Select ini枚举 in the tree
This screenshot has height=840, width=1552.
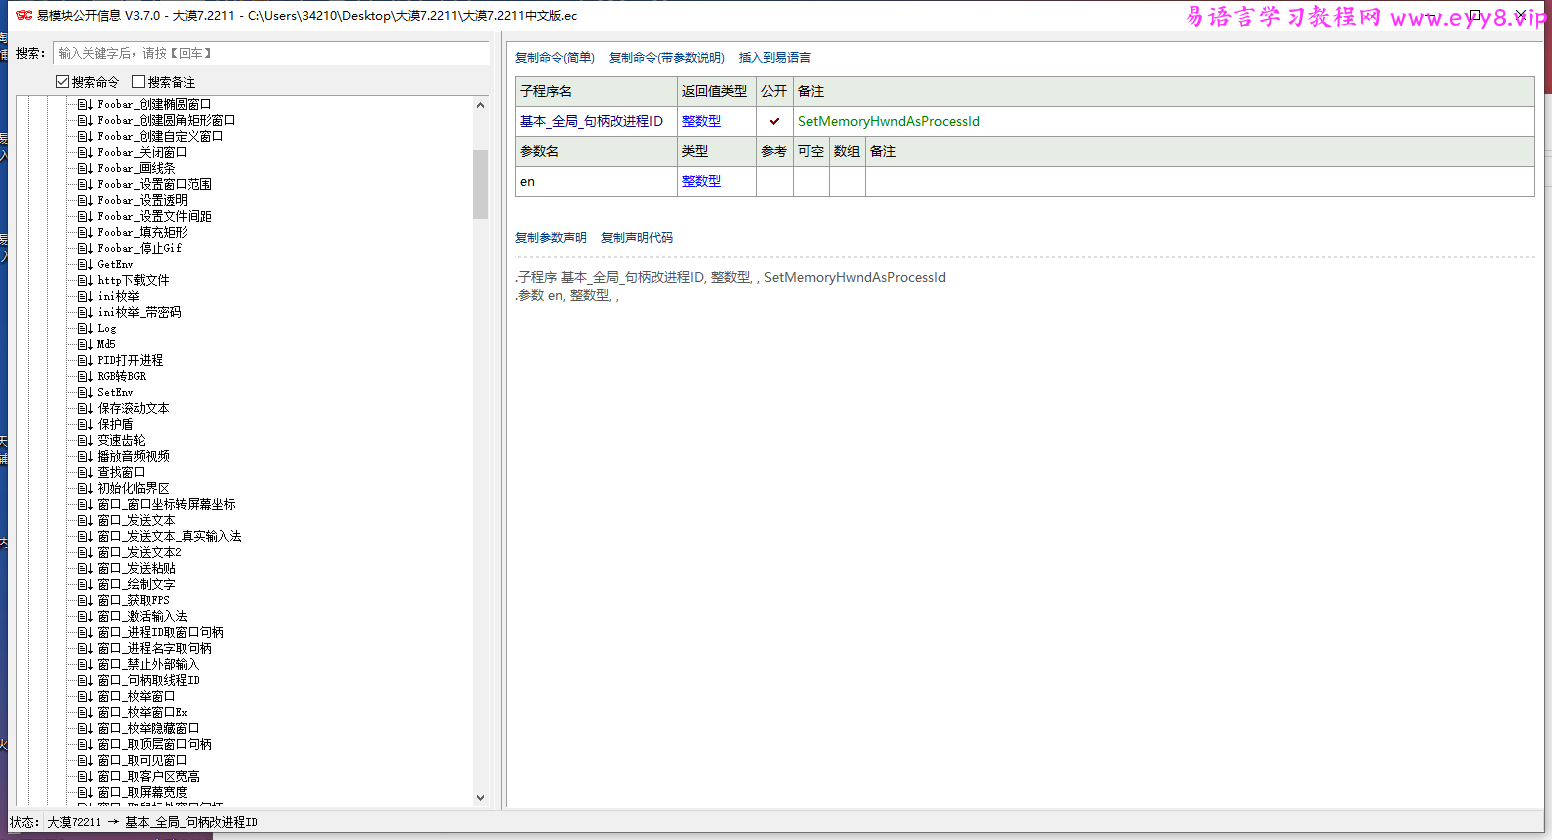coord(119,296)
